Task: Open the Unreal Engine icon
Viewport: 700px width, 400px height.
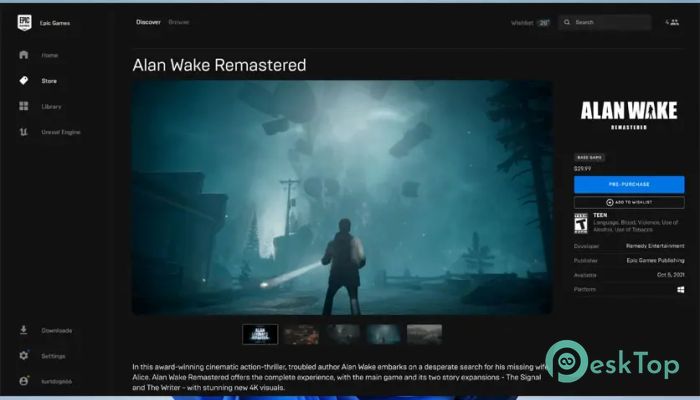Action: [x=24, y=132]
